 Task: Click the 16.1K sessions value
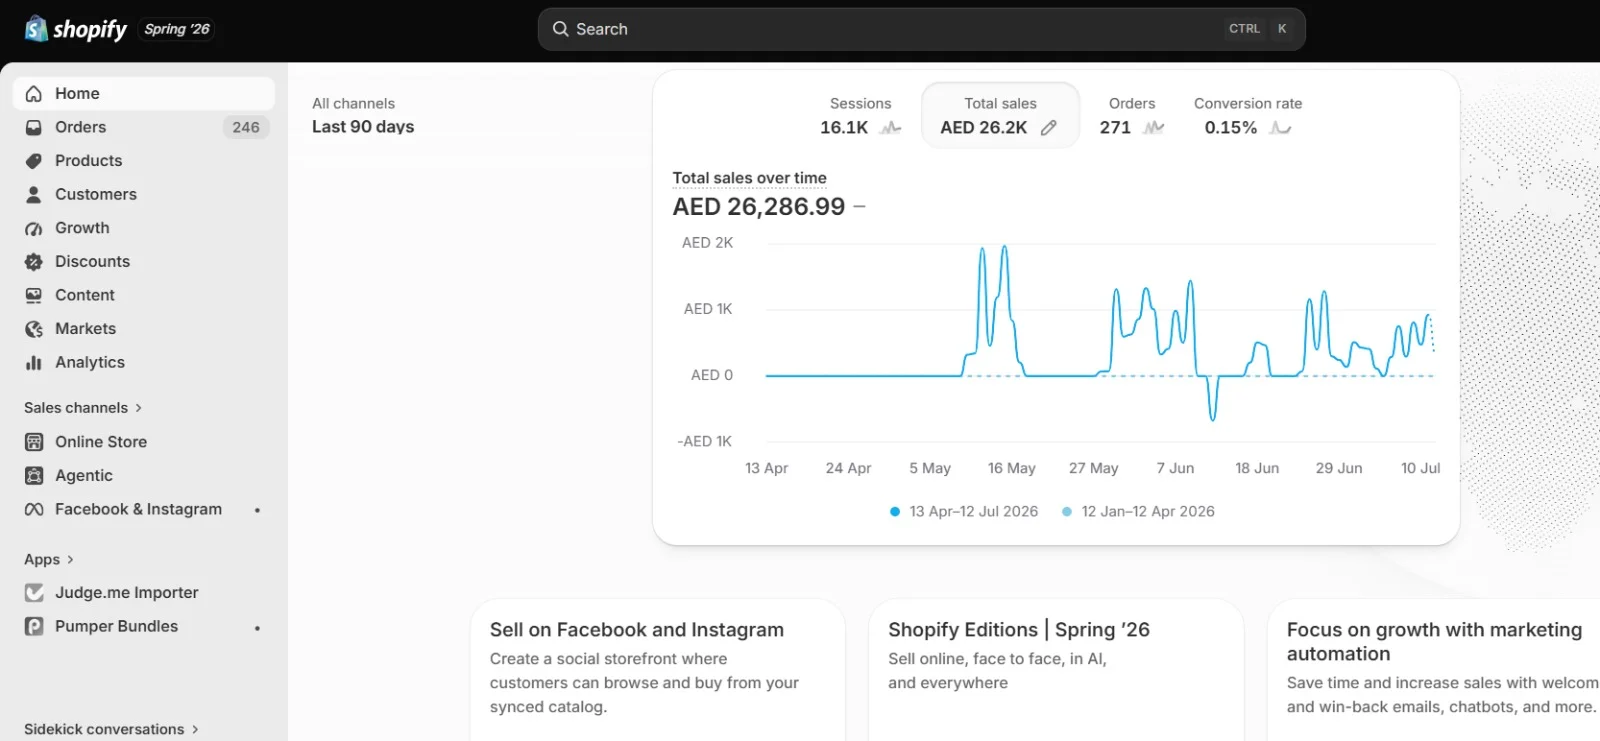click(844, 128)
